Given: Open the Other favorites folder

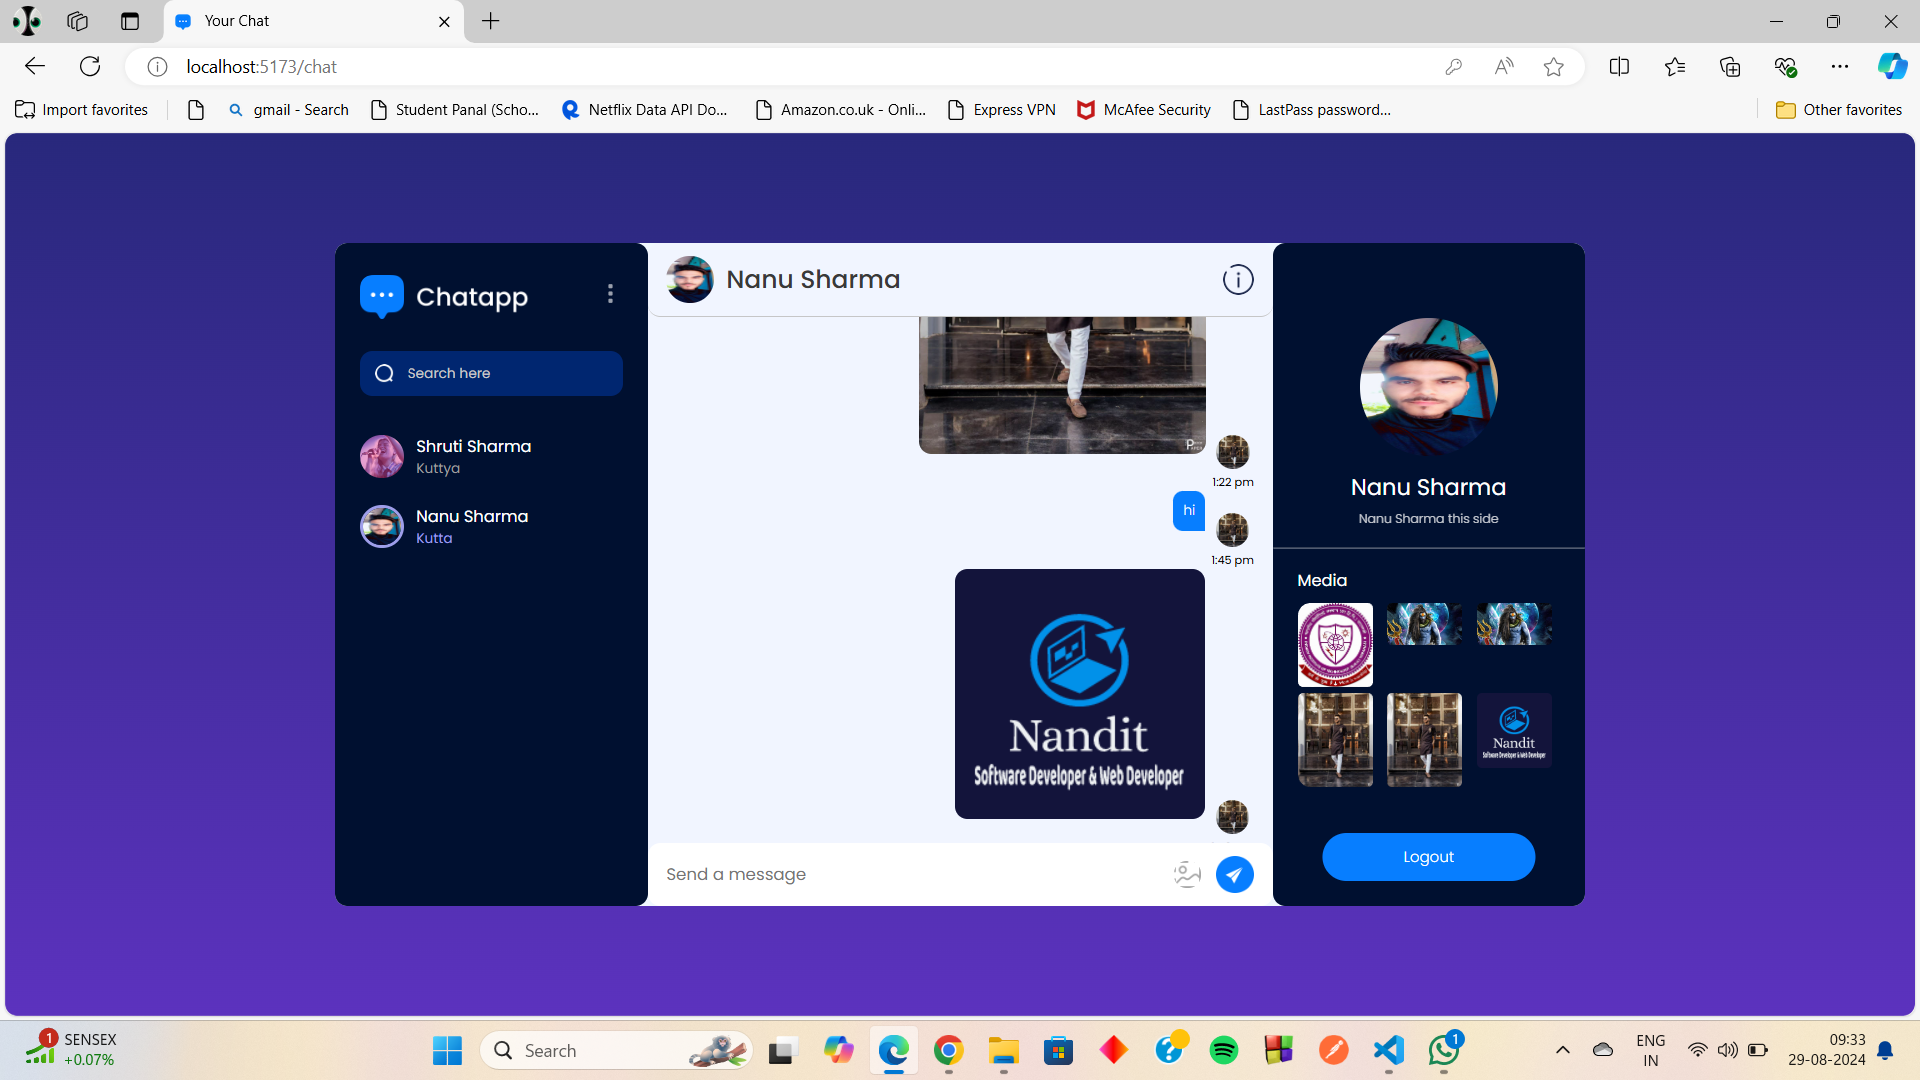Looking at the screenshot, I should click(1838, 110).
